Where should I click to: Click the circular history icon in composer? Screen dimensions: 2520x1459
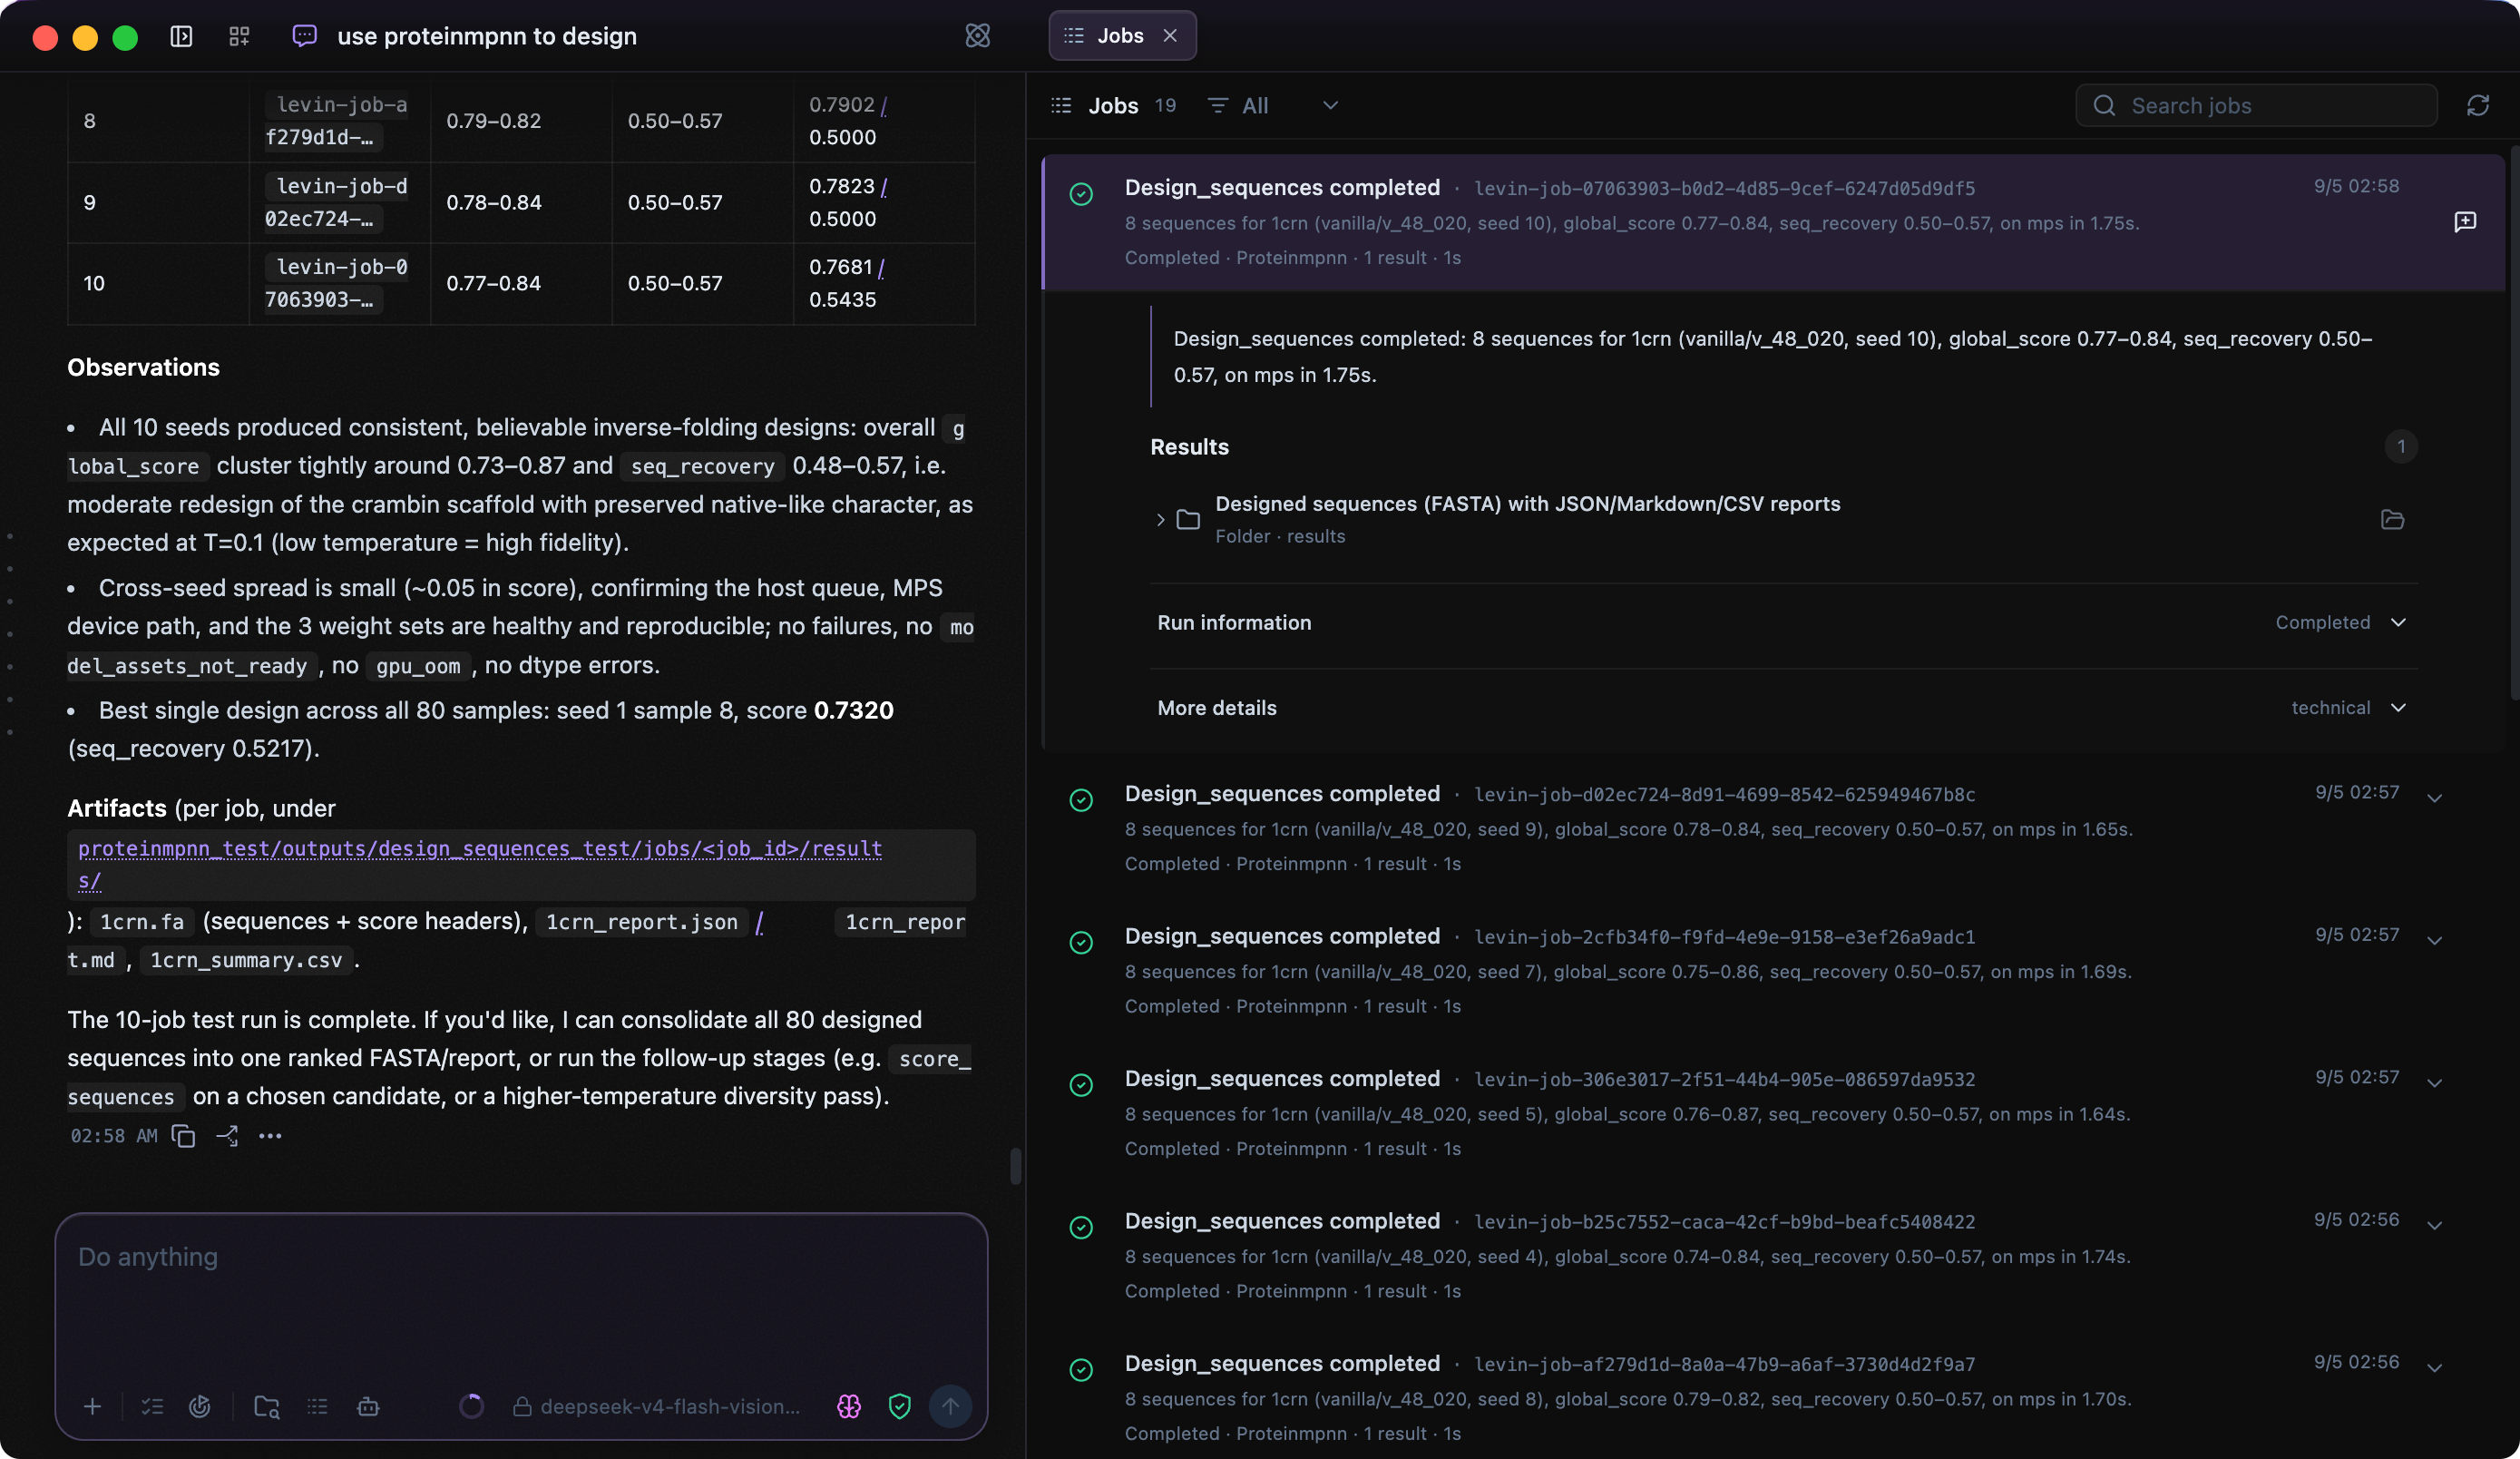pyautogui.click(x=200, y=1407)
